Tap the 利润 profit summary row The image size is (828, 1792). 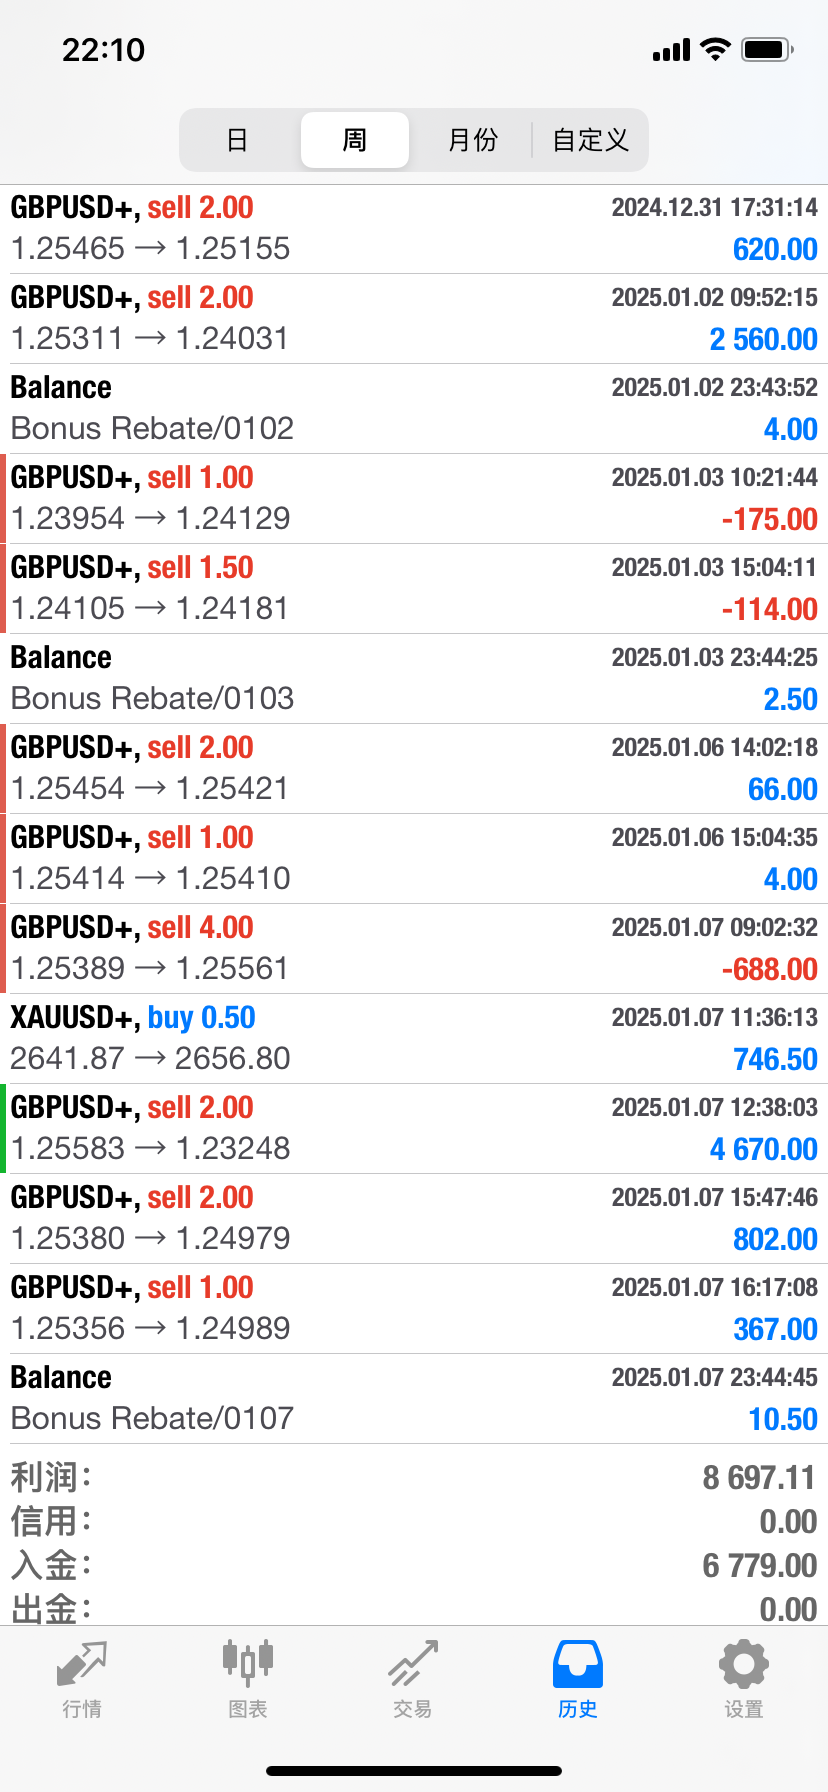point(414,1477)
